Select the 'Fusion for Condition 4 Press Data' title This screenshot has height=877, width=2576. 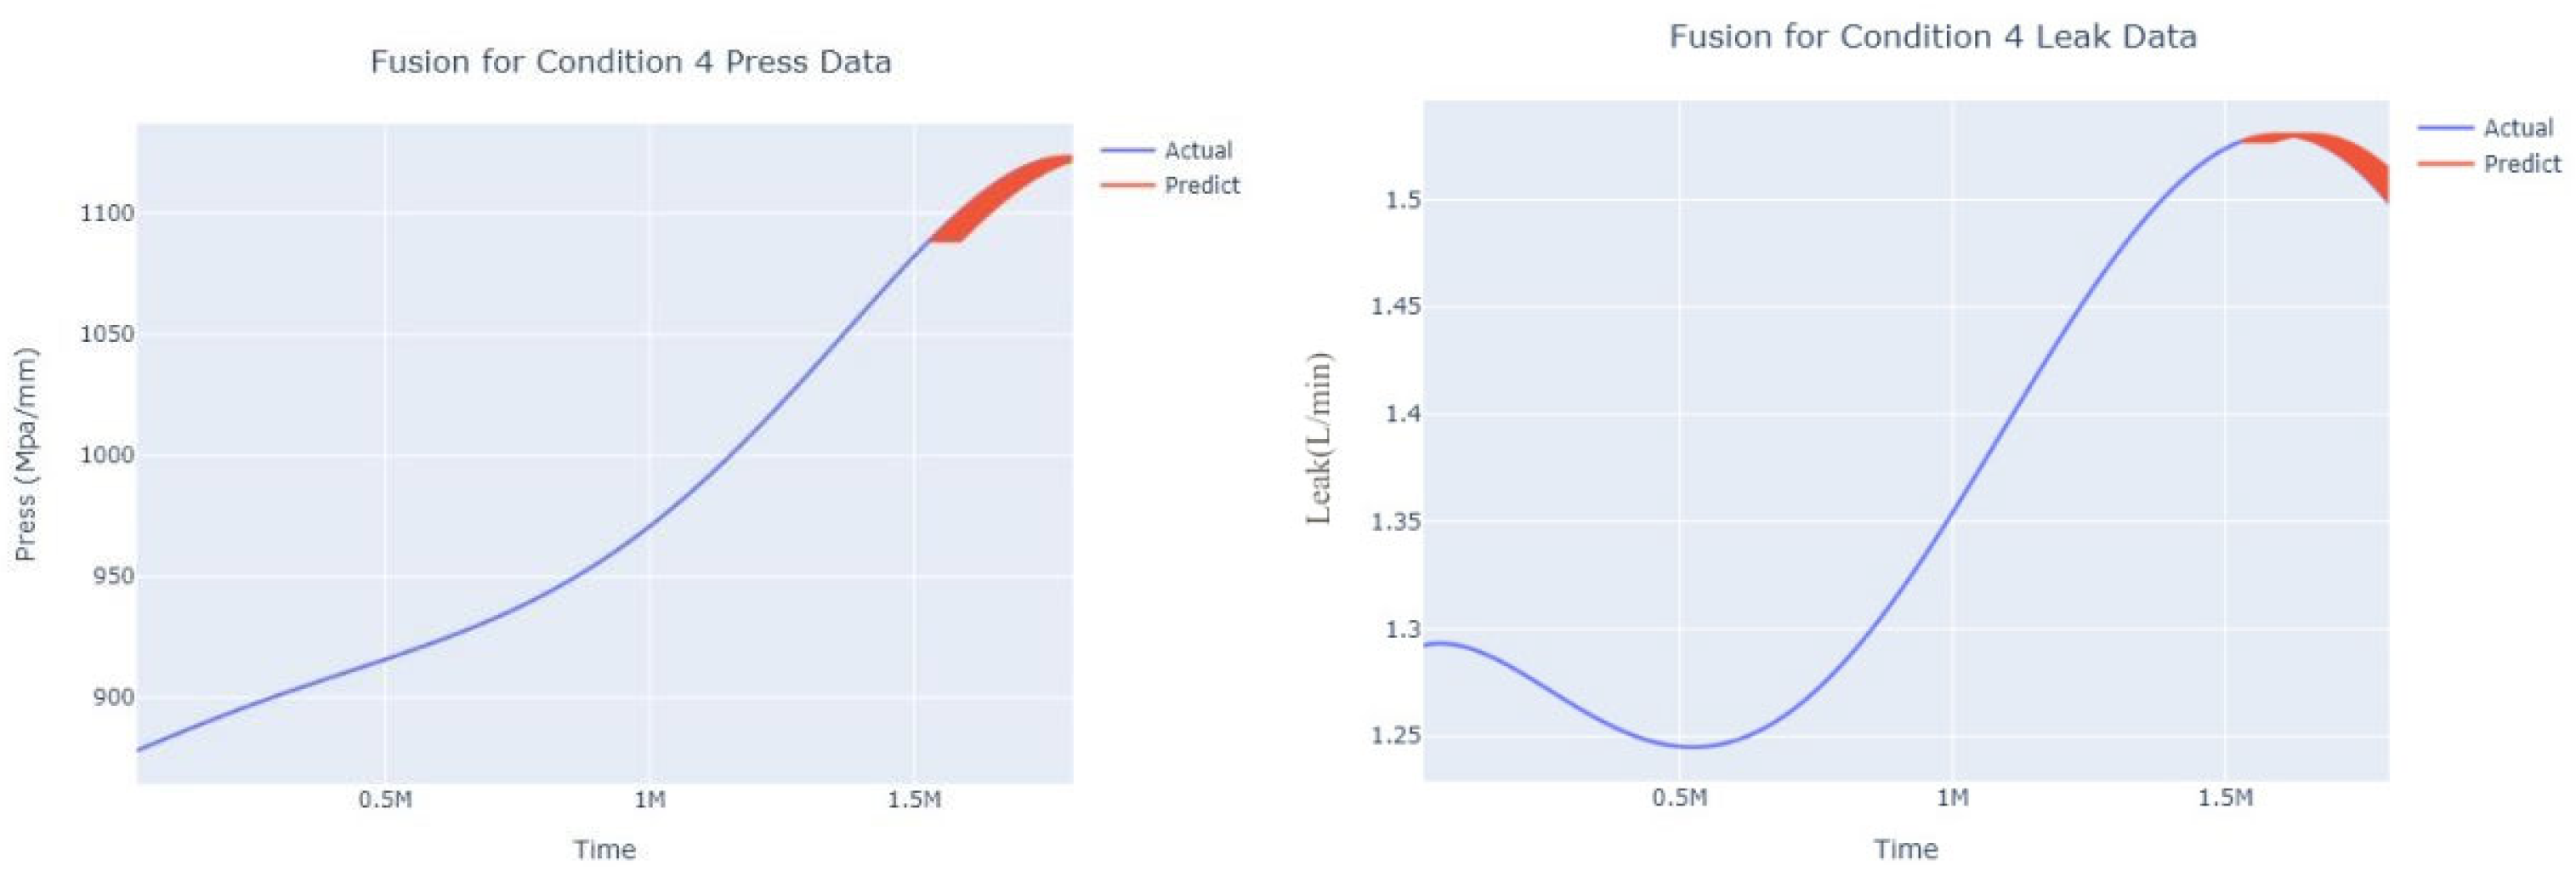[x=630, y=62]
